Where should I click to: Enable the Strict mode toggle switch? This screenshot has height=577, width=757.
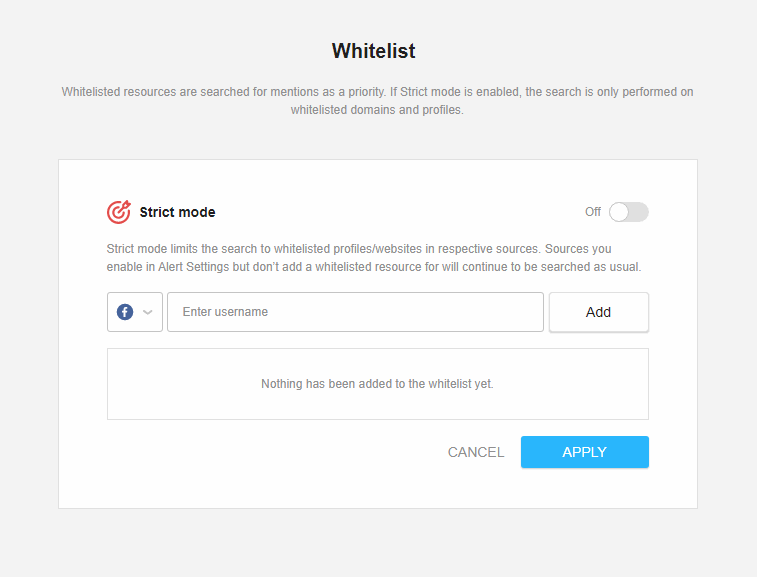coord(629,212)
